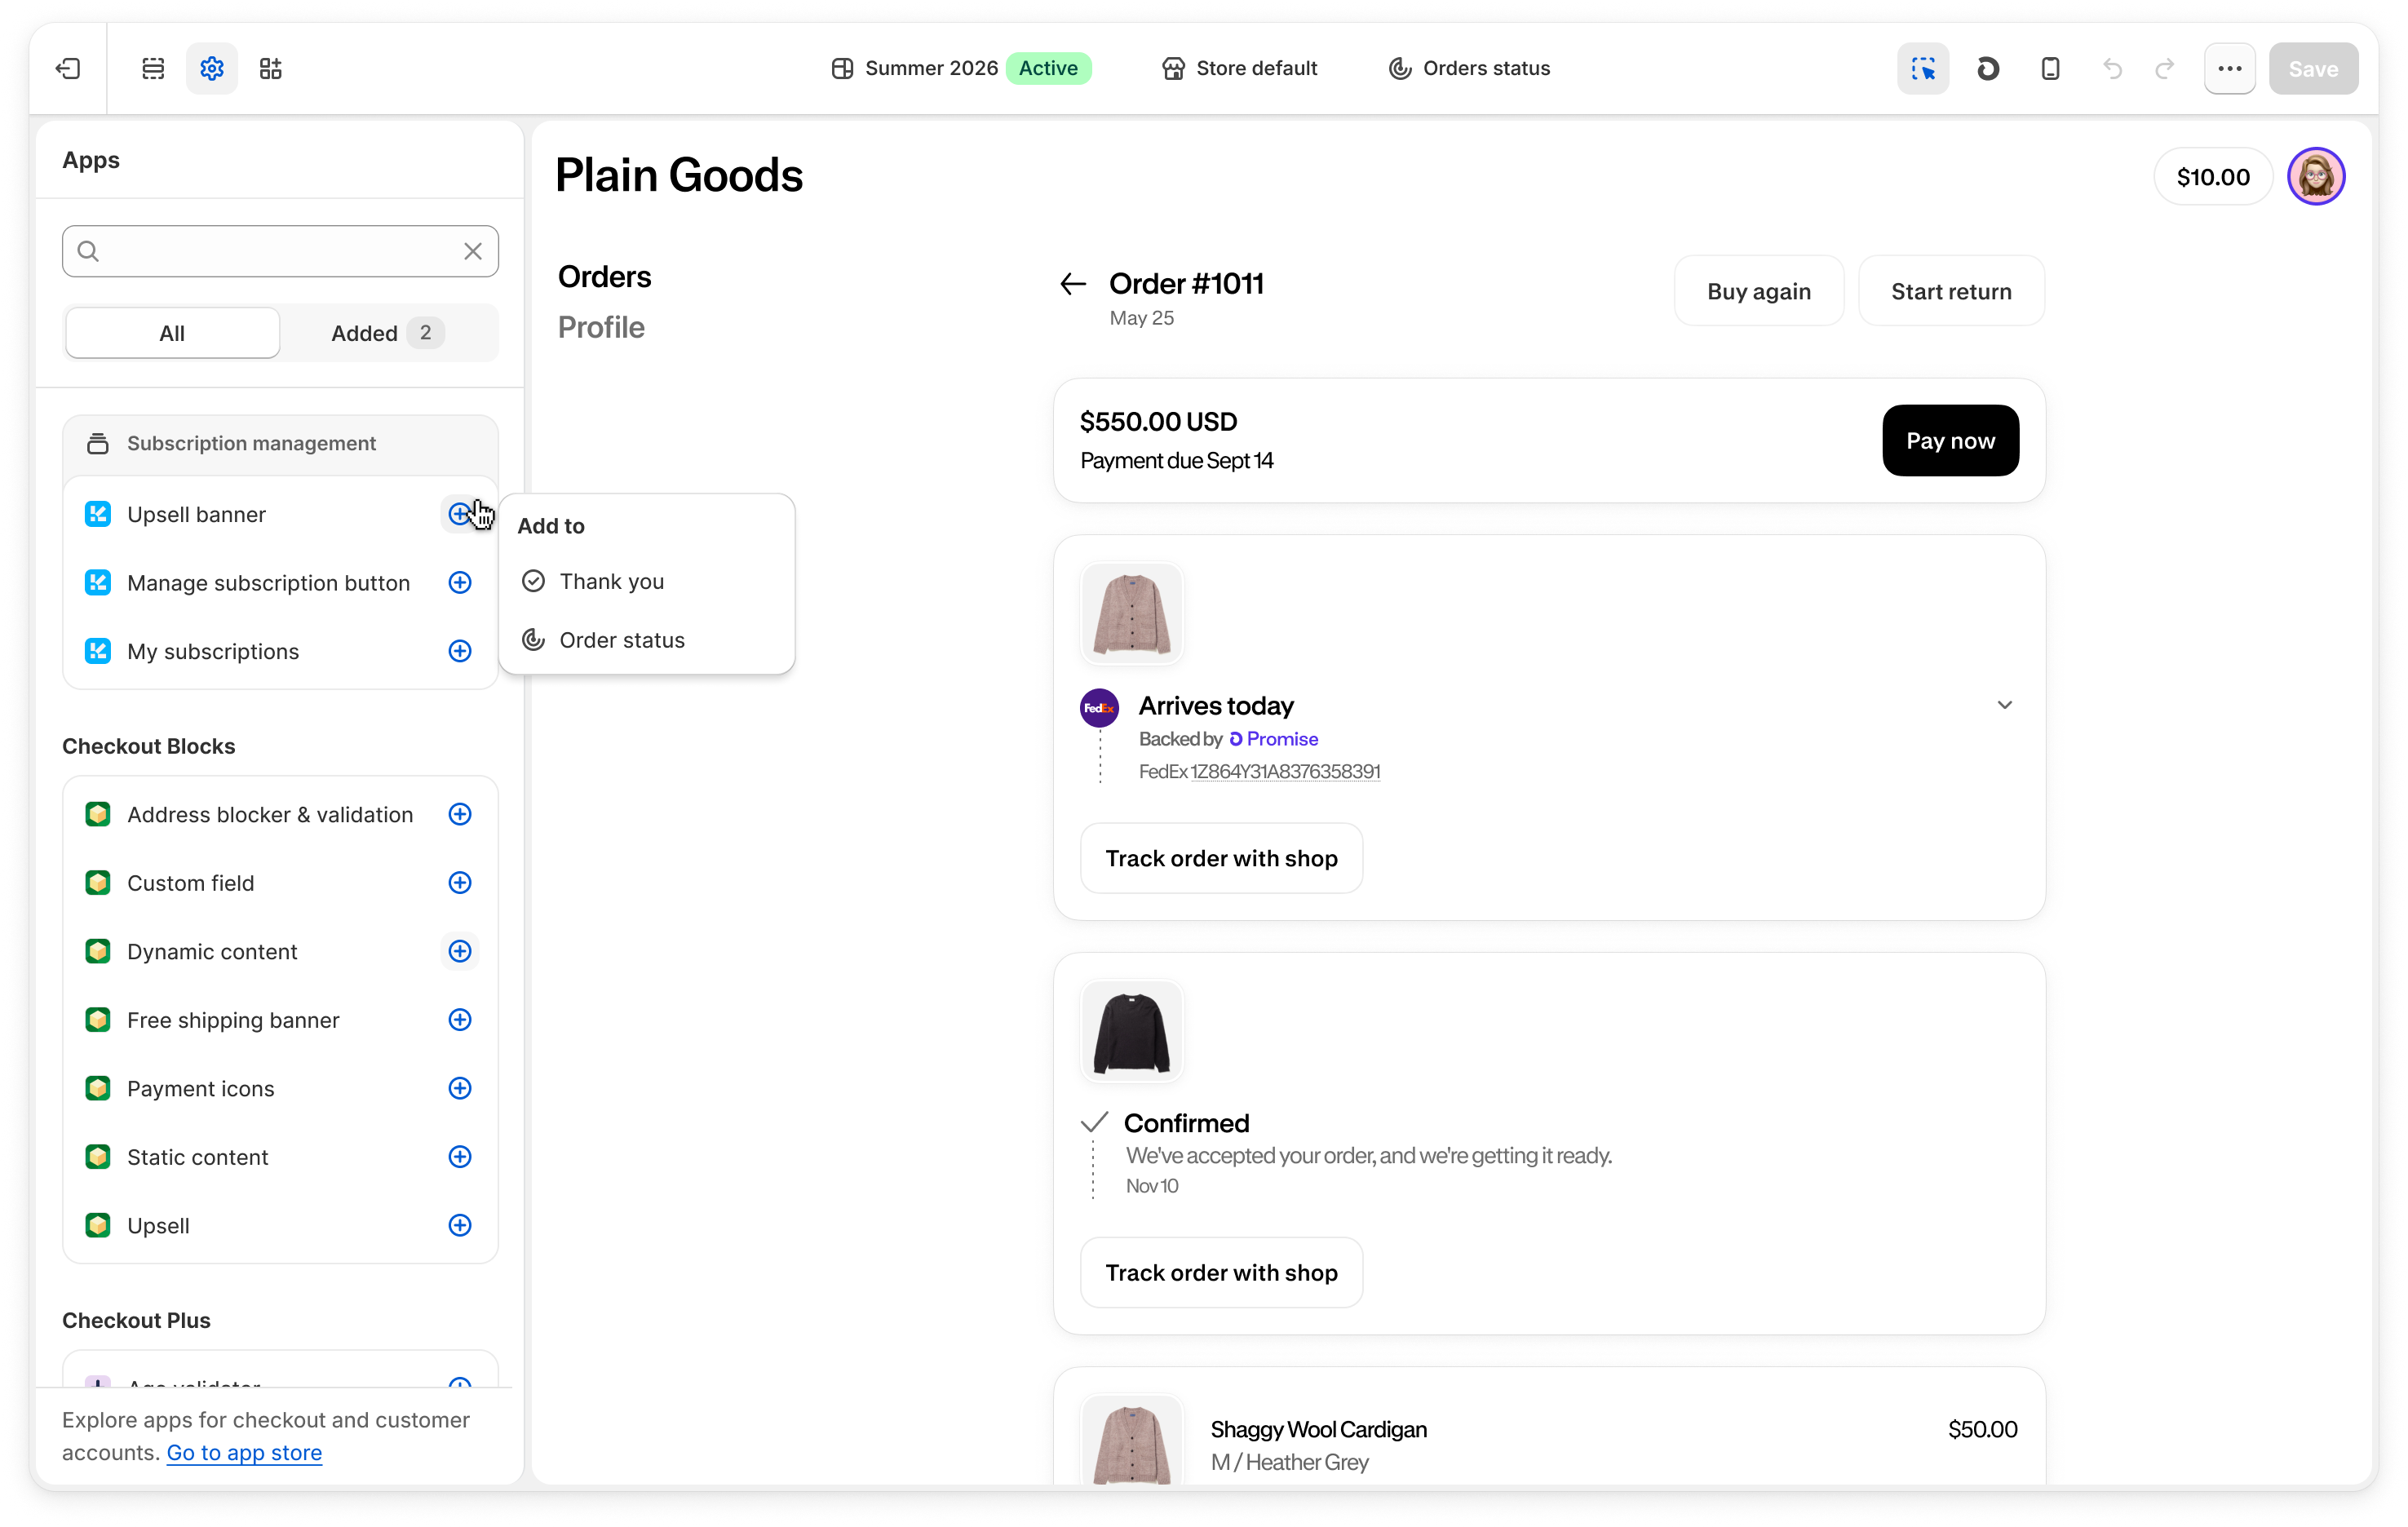Choose Thank you in Add to menu
Image resolution: width=2408 pixels, height=1527 pixels.
click(x=646, y=581)
